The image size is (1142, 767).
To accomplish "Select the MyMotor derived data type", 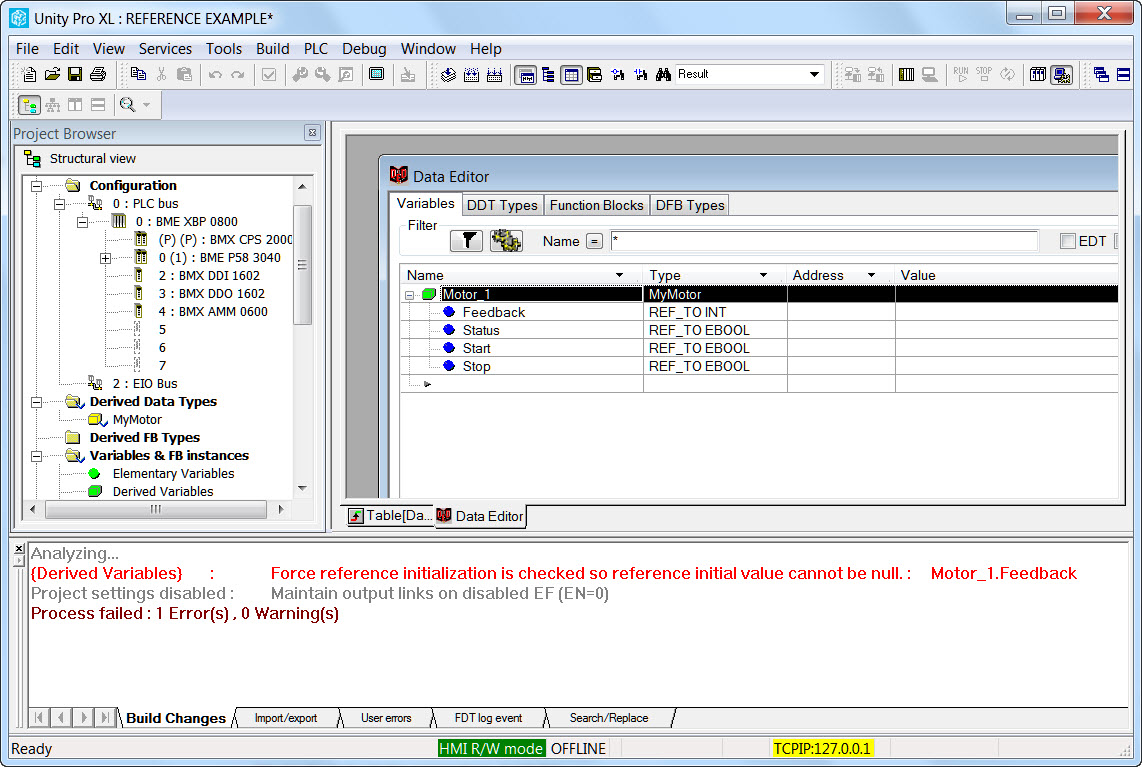I will (x=137, y=420).
